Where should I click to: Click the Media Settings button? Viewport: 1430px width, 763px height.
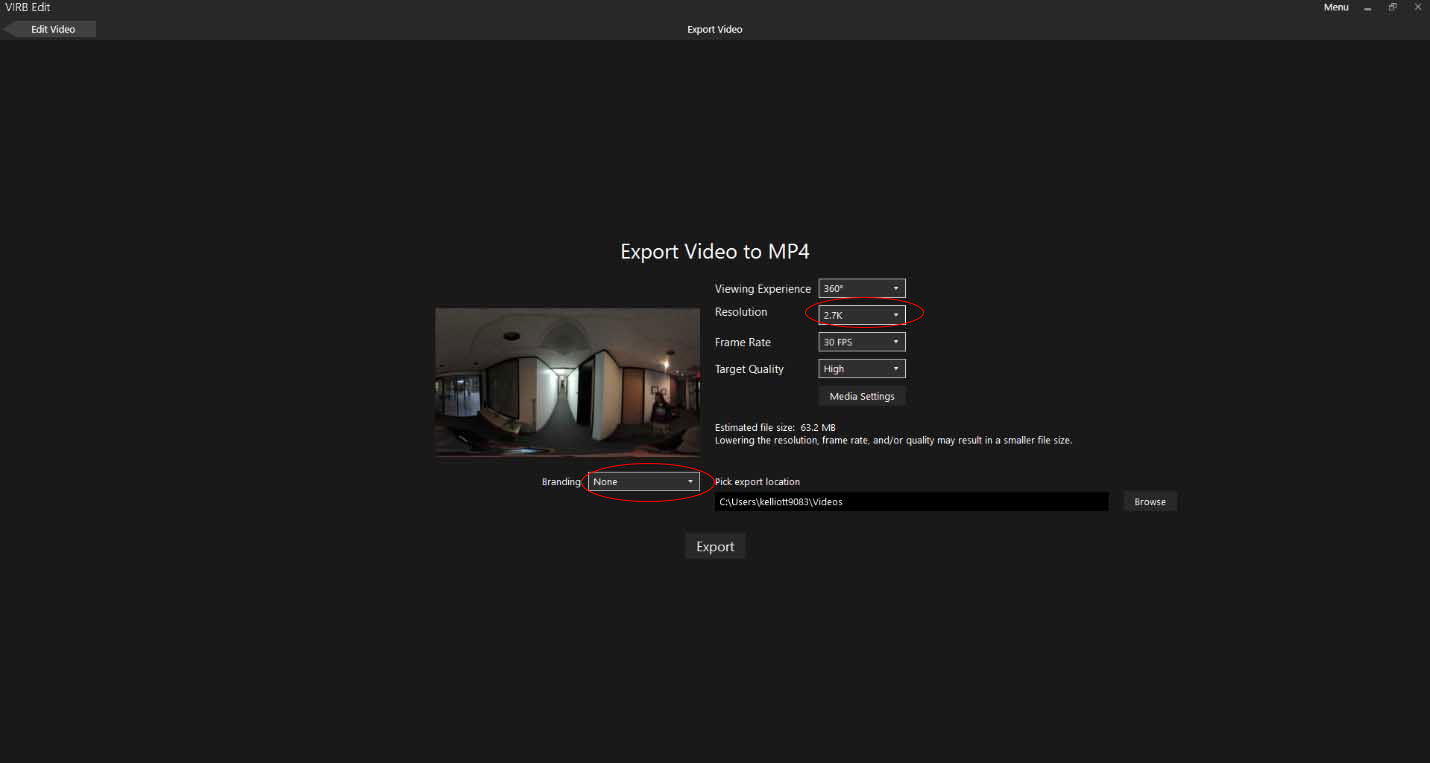coord(862,396)
